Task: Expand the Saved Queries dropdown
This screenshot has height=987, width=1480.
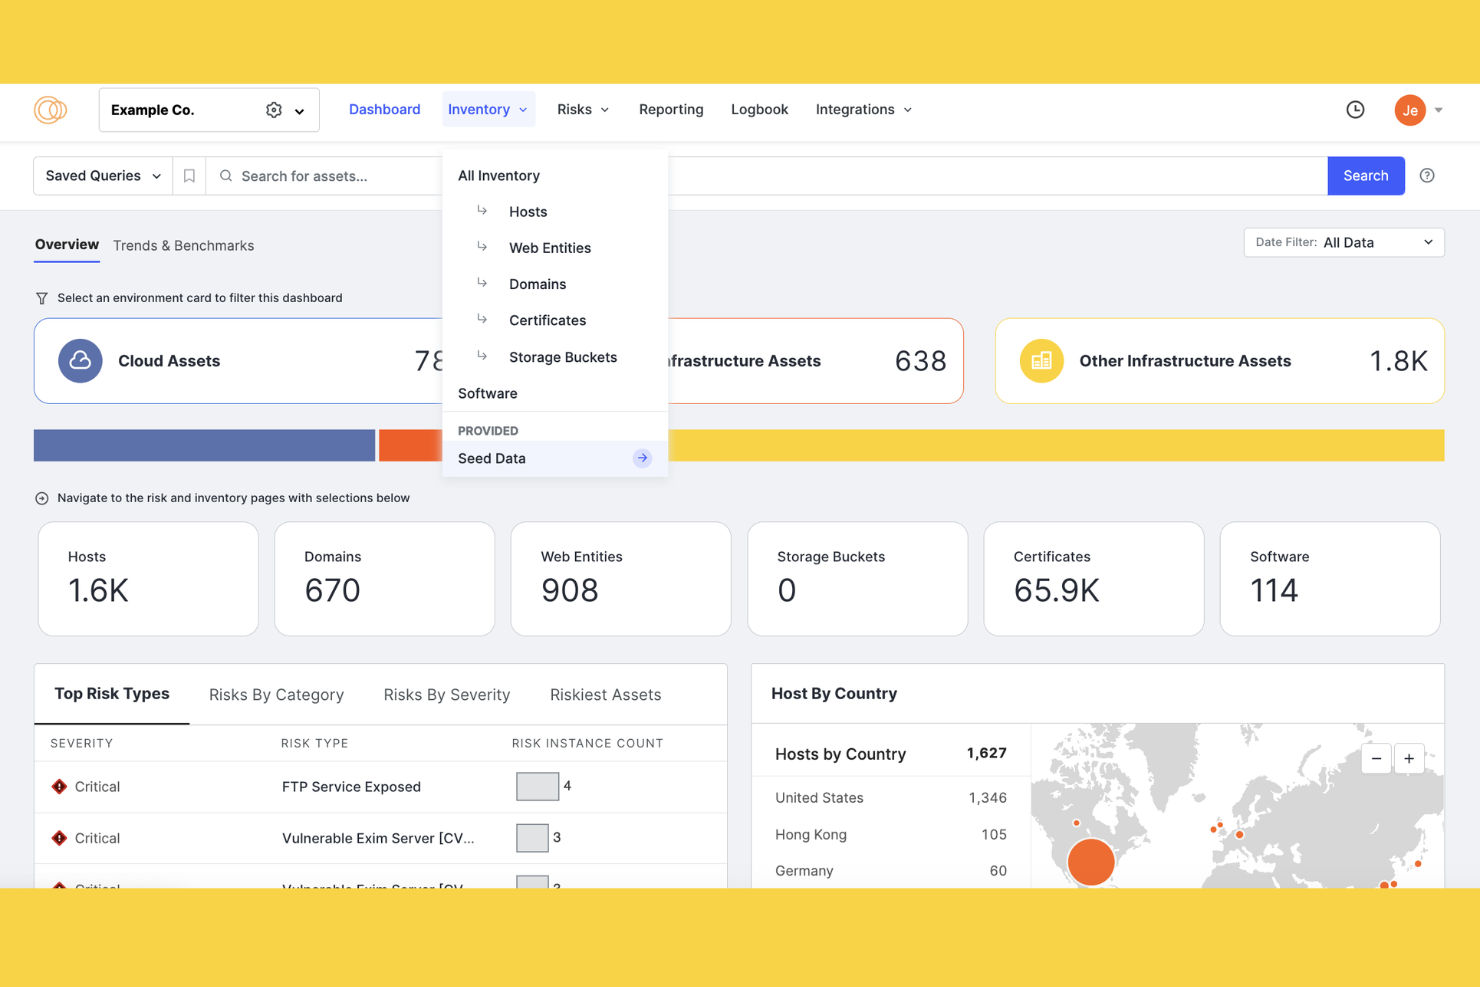Action: tap(101, 175)
